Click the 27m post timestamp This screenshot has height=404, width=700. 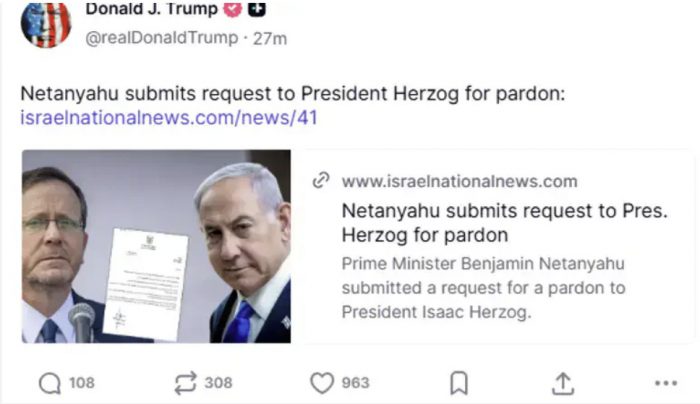coord(270,38)
